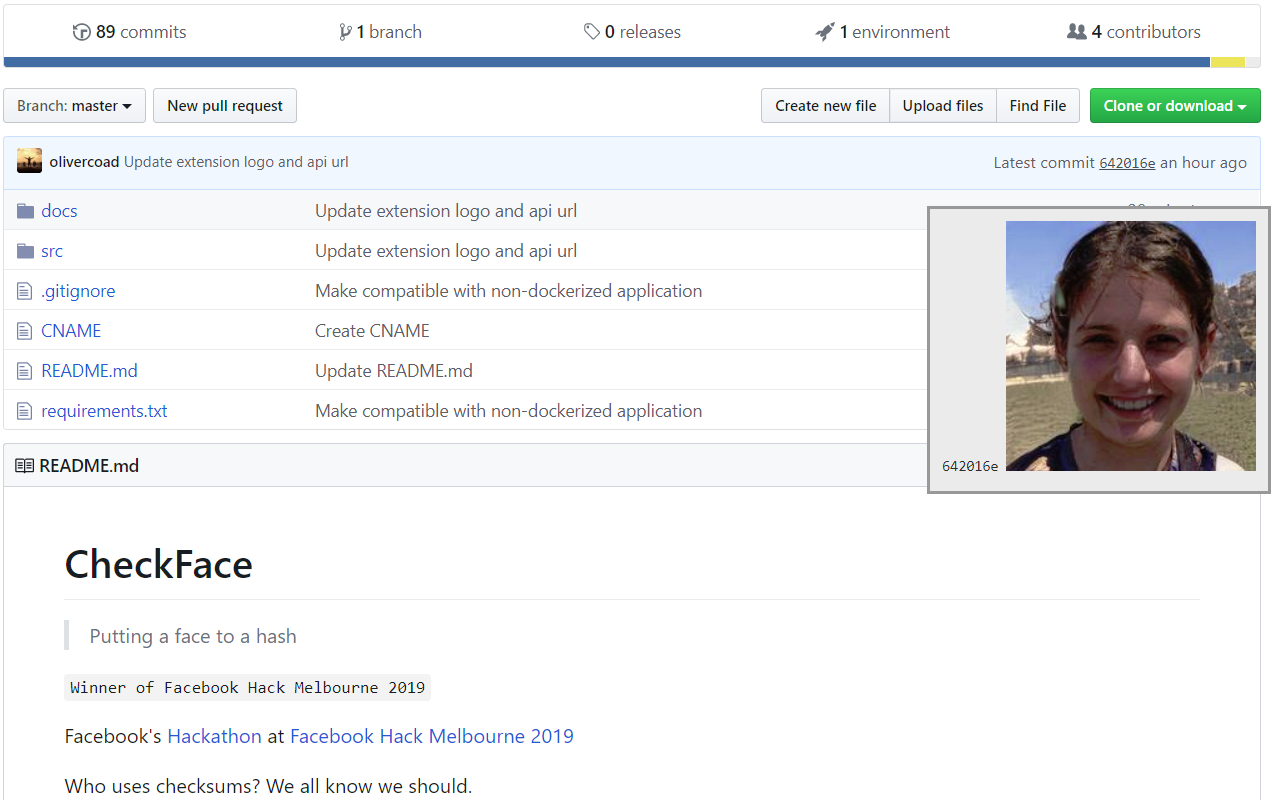
Task: Click the yellow language bar segment
Action: click(x=1228, y=62)
